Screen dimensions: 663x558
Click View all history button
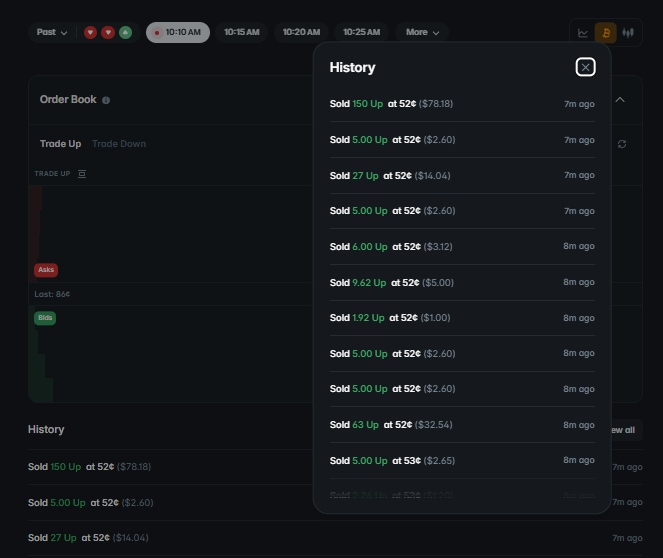(x=626, y=430)
